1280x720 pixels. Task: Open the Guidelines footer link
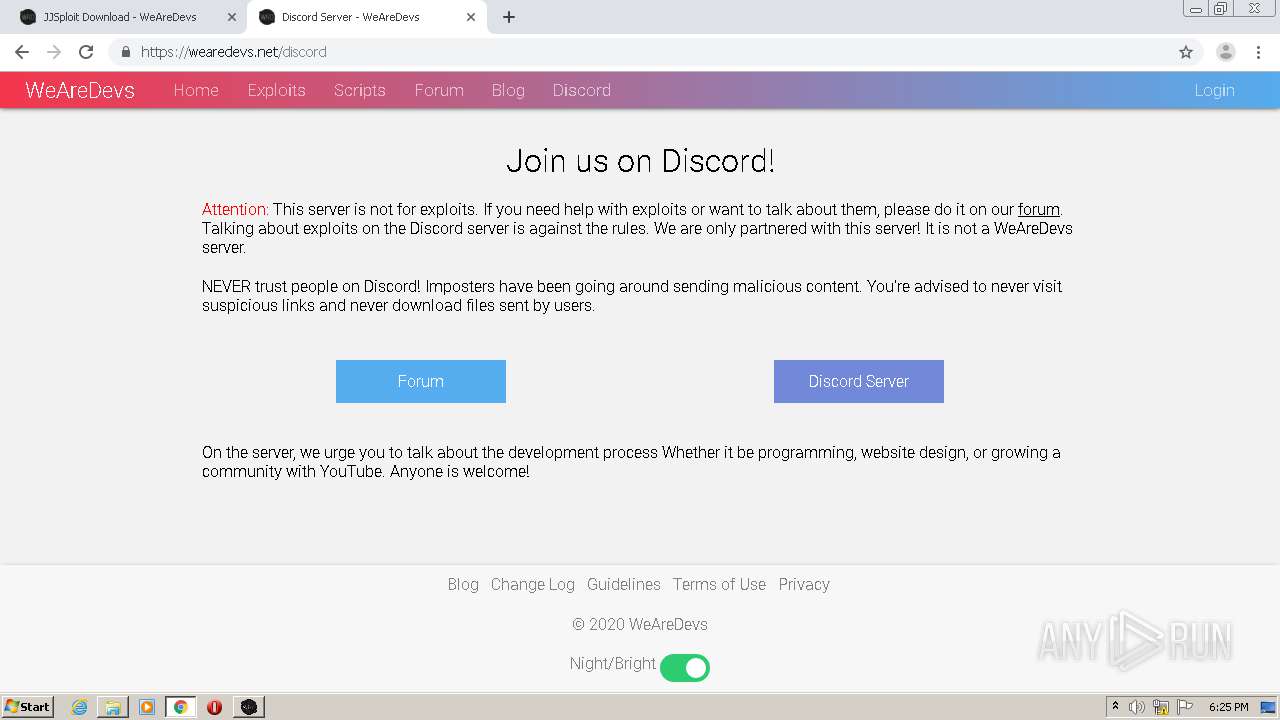[x=623, y=584]
